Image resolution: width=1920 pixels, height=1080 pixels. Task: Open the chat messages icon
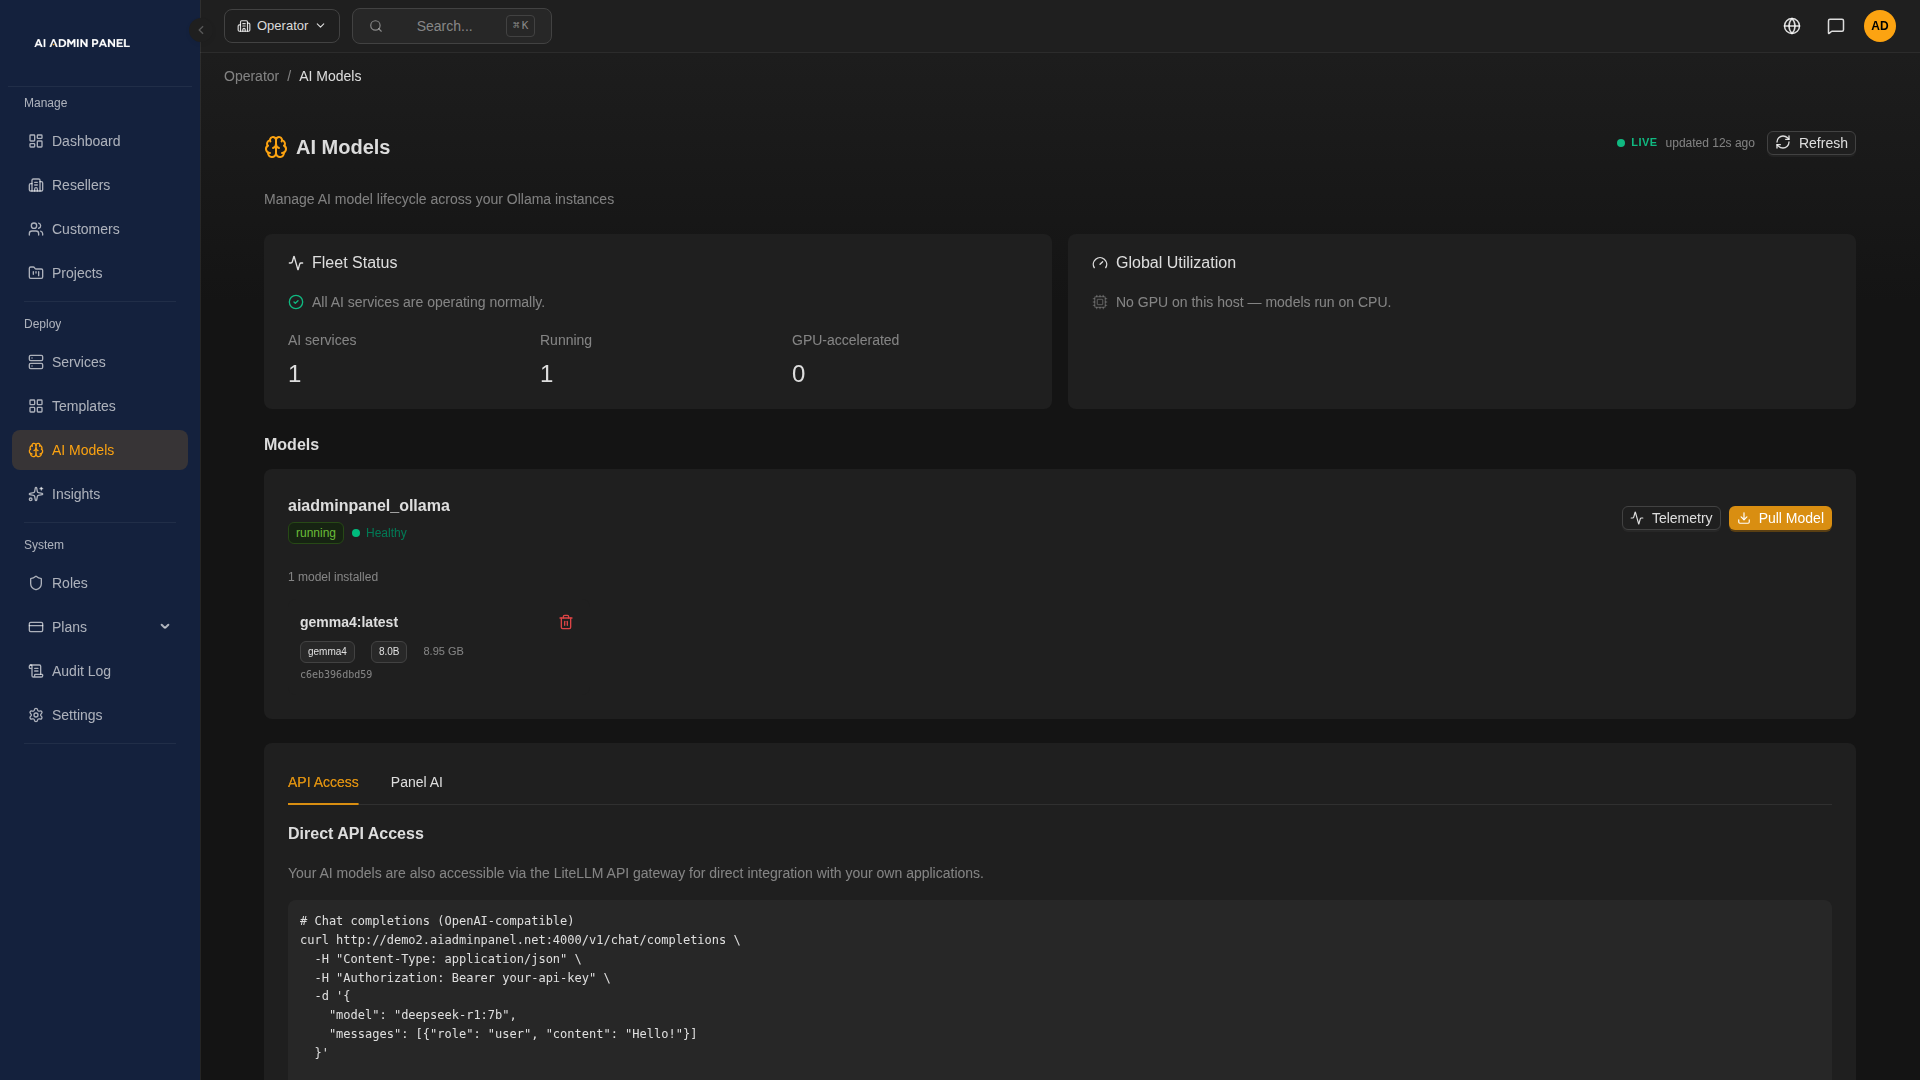pos(1836,26)
